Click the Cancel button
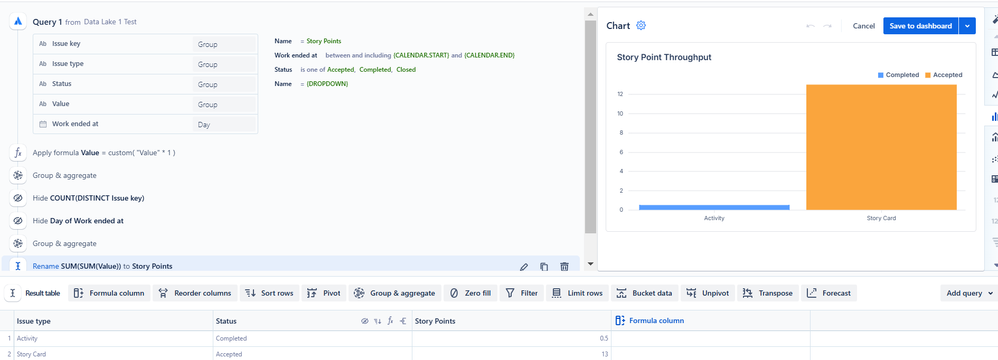 864,26
